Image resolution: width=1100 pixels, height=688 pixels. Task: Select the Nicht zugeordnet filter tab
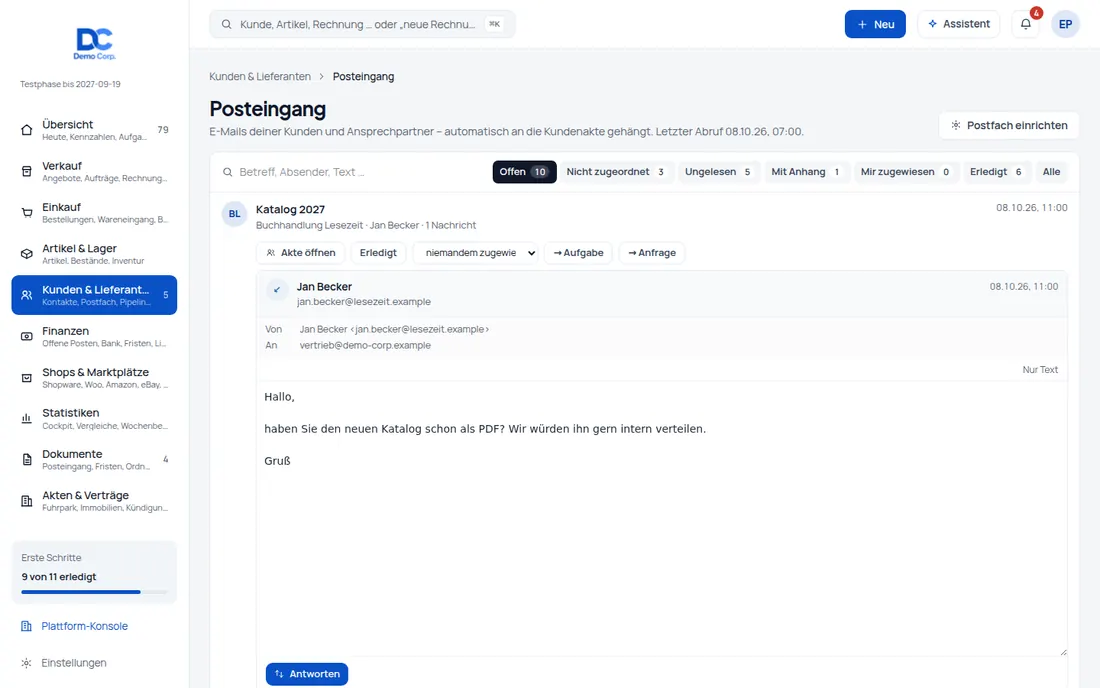point(615,172)
